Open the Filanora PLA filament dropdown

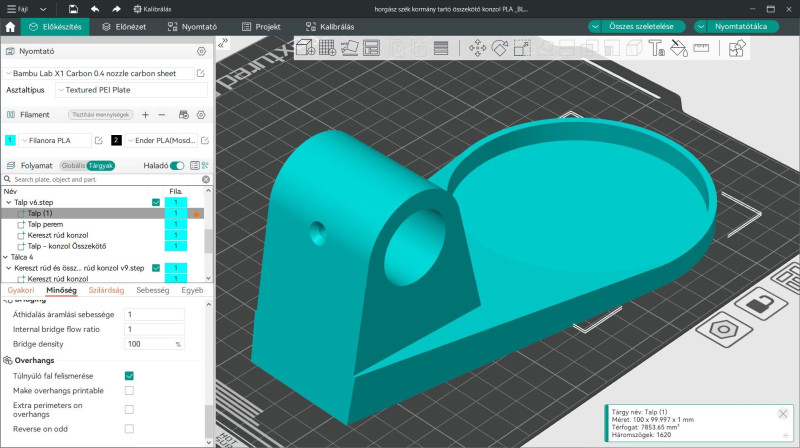click(55, 140)
